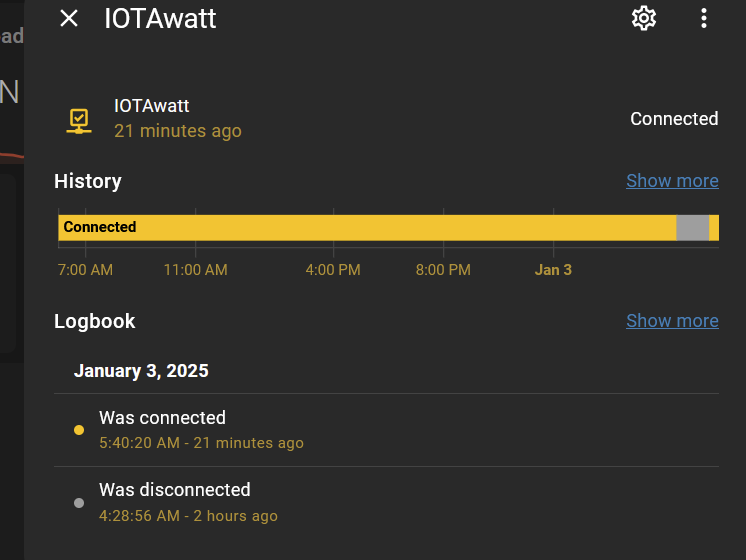This screenshot has width=746, height=560.
Task: Click the 11:00 AM timeline label
Action: tap(196, 270)
